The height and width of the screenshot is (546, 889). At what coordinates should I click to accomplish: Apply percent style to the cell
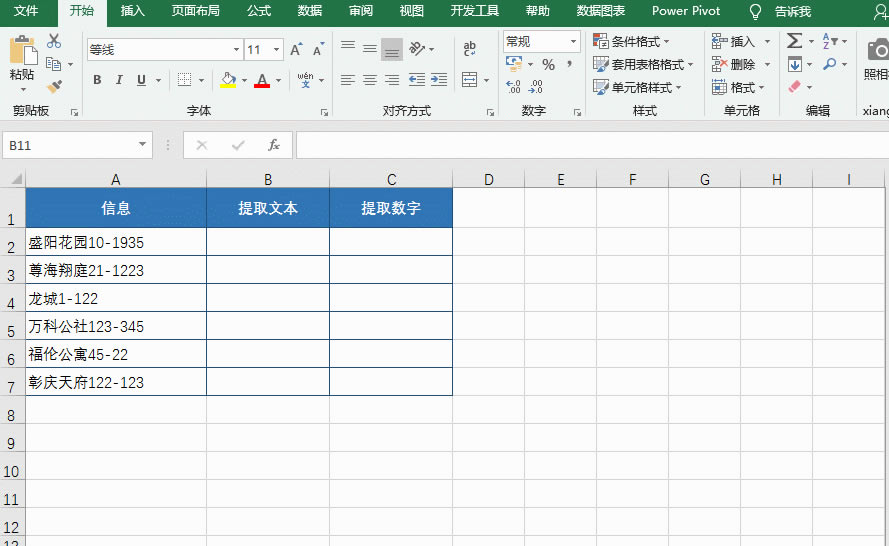click(x=548, y=64)
